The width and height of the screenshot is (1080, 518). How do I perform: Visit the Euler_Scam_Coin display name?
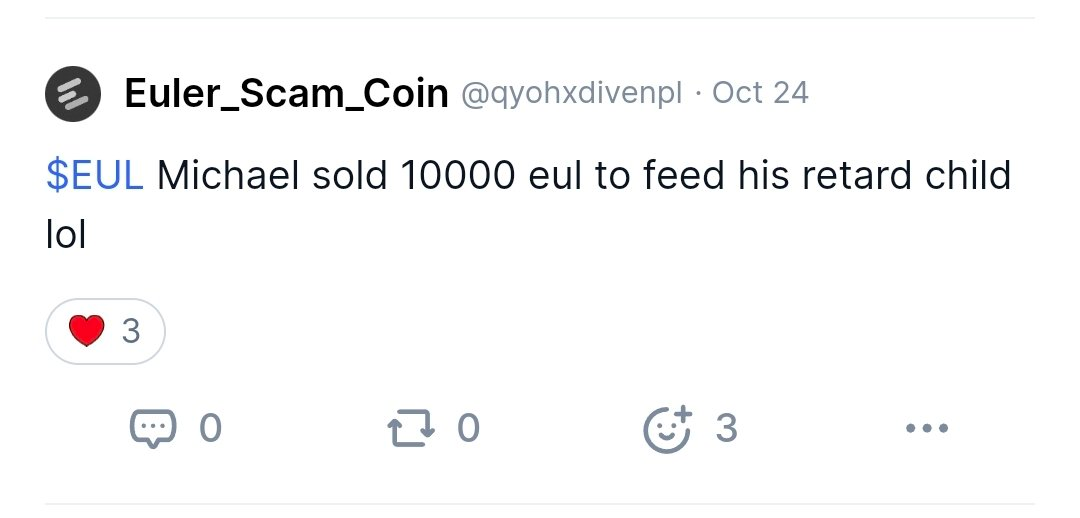286,94
